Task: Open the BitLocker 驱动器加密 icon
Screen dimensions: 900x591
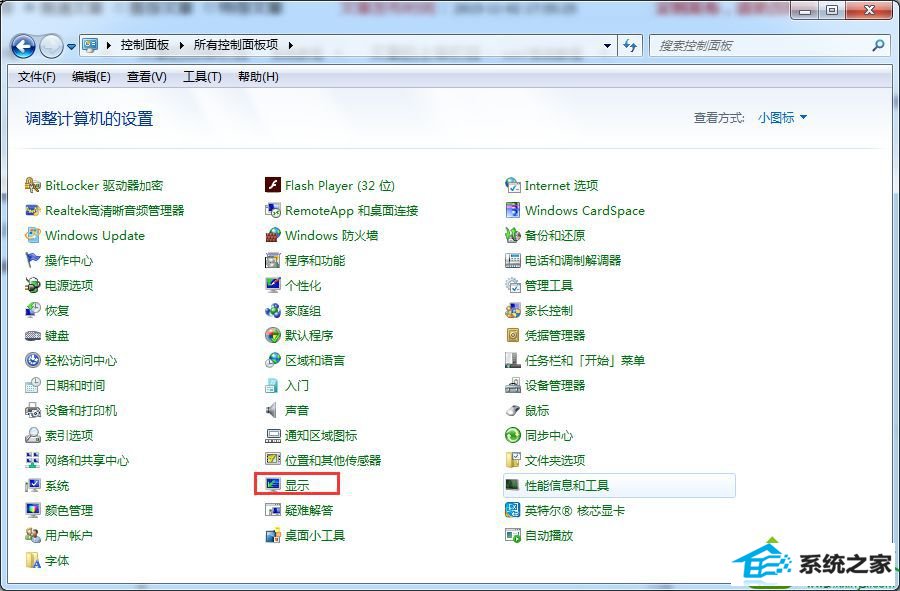Action: 33,185
